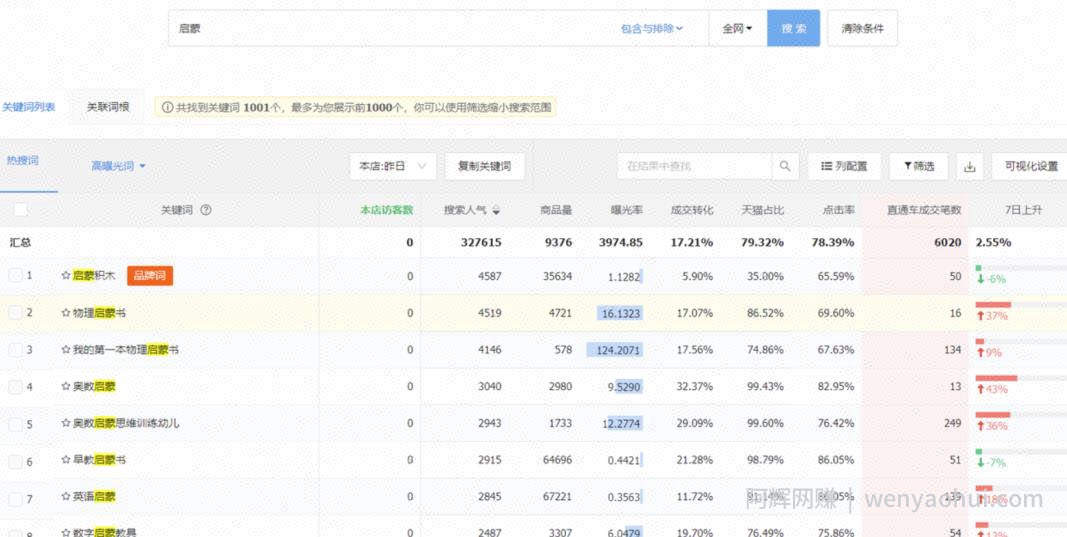The image size is (1067, 537).
Task: Click the summary value 327615
Action: coord(481,242)
